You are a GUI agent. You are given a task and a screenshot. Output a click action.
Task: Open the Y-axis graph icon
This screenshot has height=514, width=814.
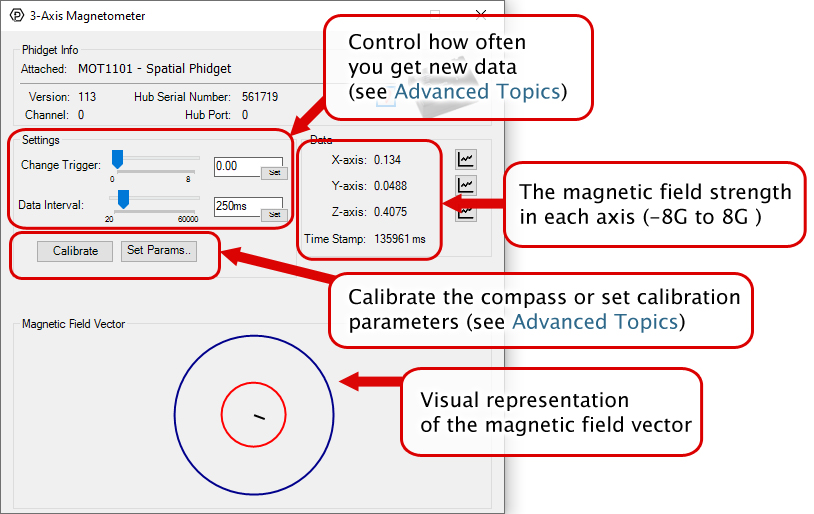(466, 185)
